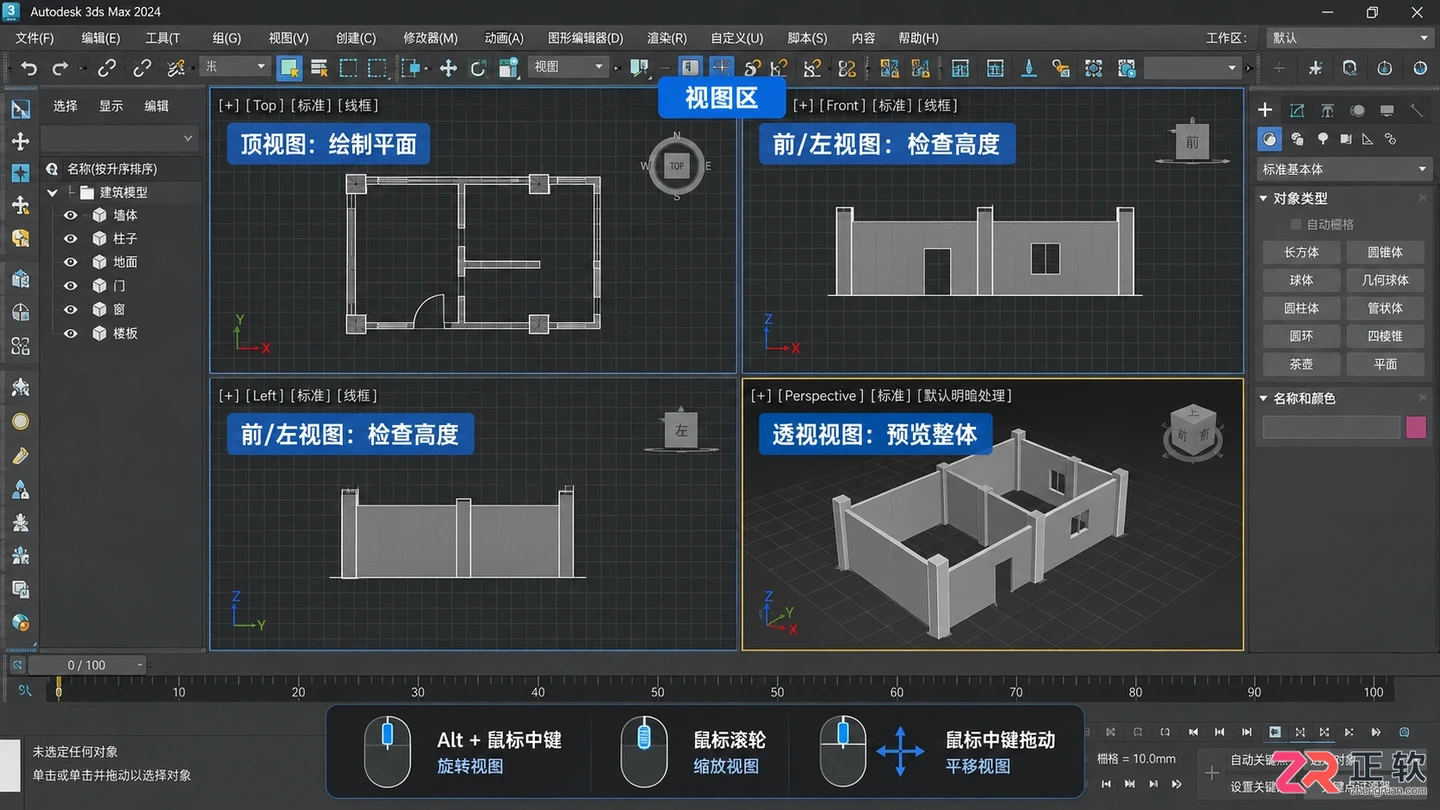Open the pink object color swatch
The height and width of the screenshot is (810, 1440).
[1416, 427]
